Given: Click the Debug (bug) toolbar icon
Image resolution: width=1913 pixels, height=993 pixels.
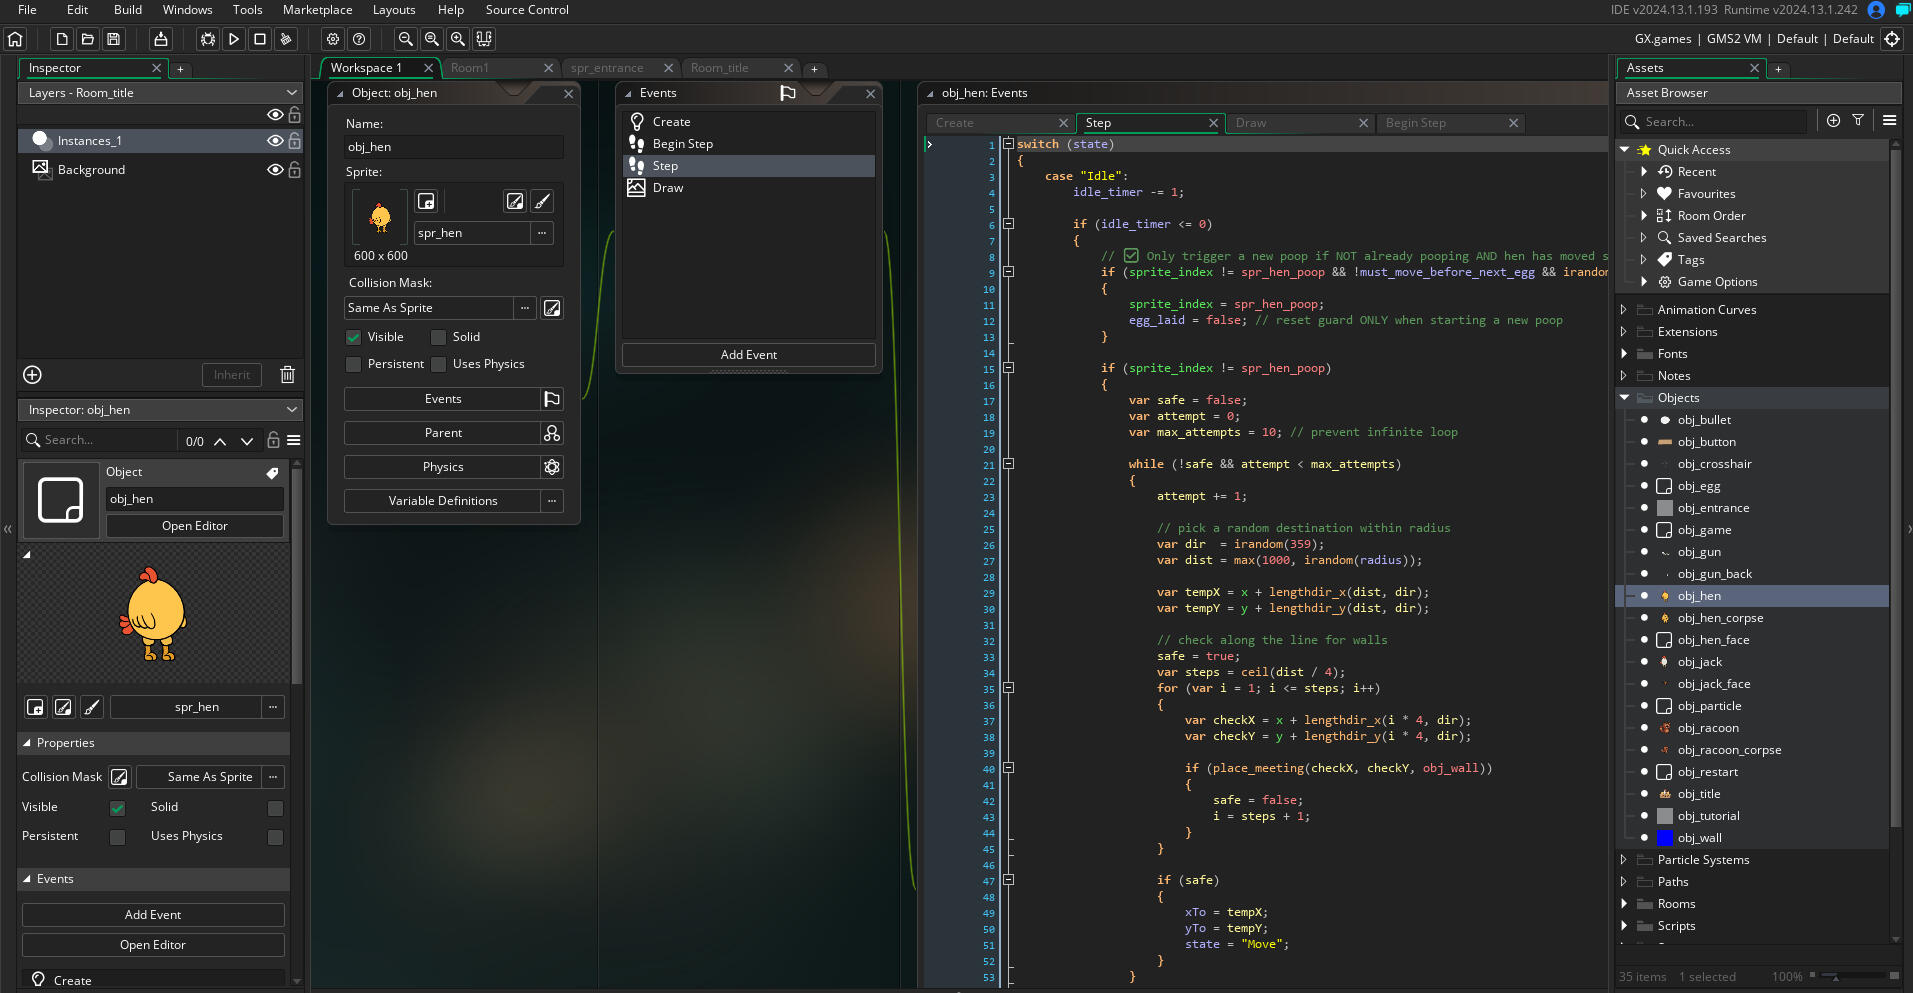Looking at the screenshot, I should click(208, 39).
